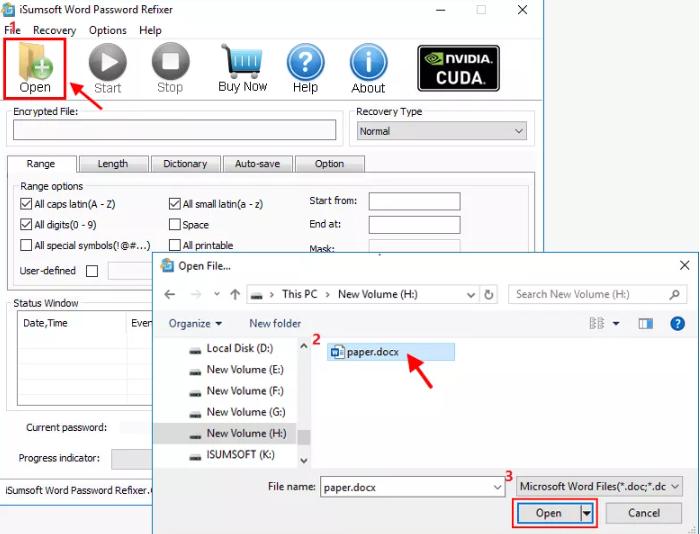Click the Buy Now shopping cart icon
Image resolution: width=700 pixels, height=534 pixels.
(242, 61)
